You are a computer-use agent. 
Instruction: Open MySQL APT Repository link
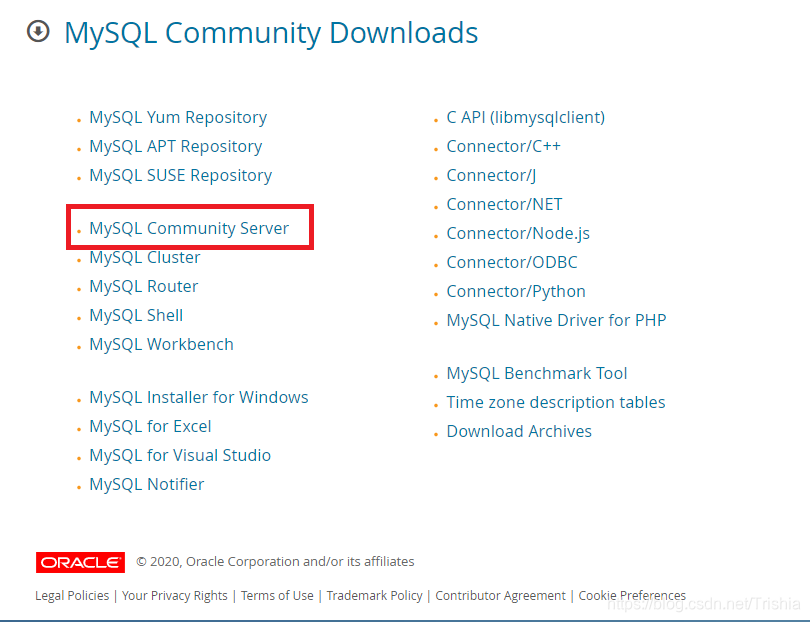[x=176, y=146]
